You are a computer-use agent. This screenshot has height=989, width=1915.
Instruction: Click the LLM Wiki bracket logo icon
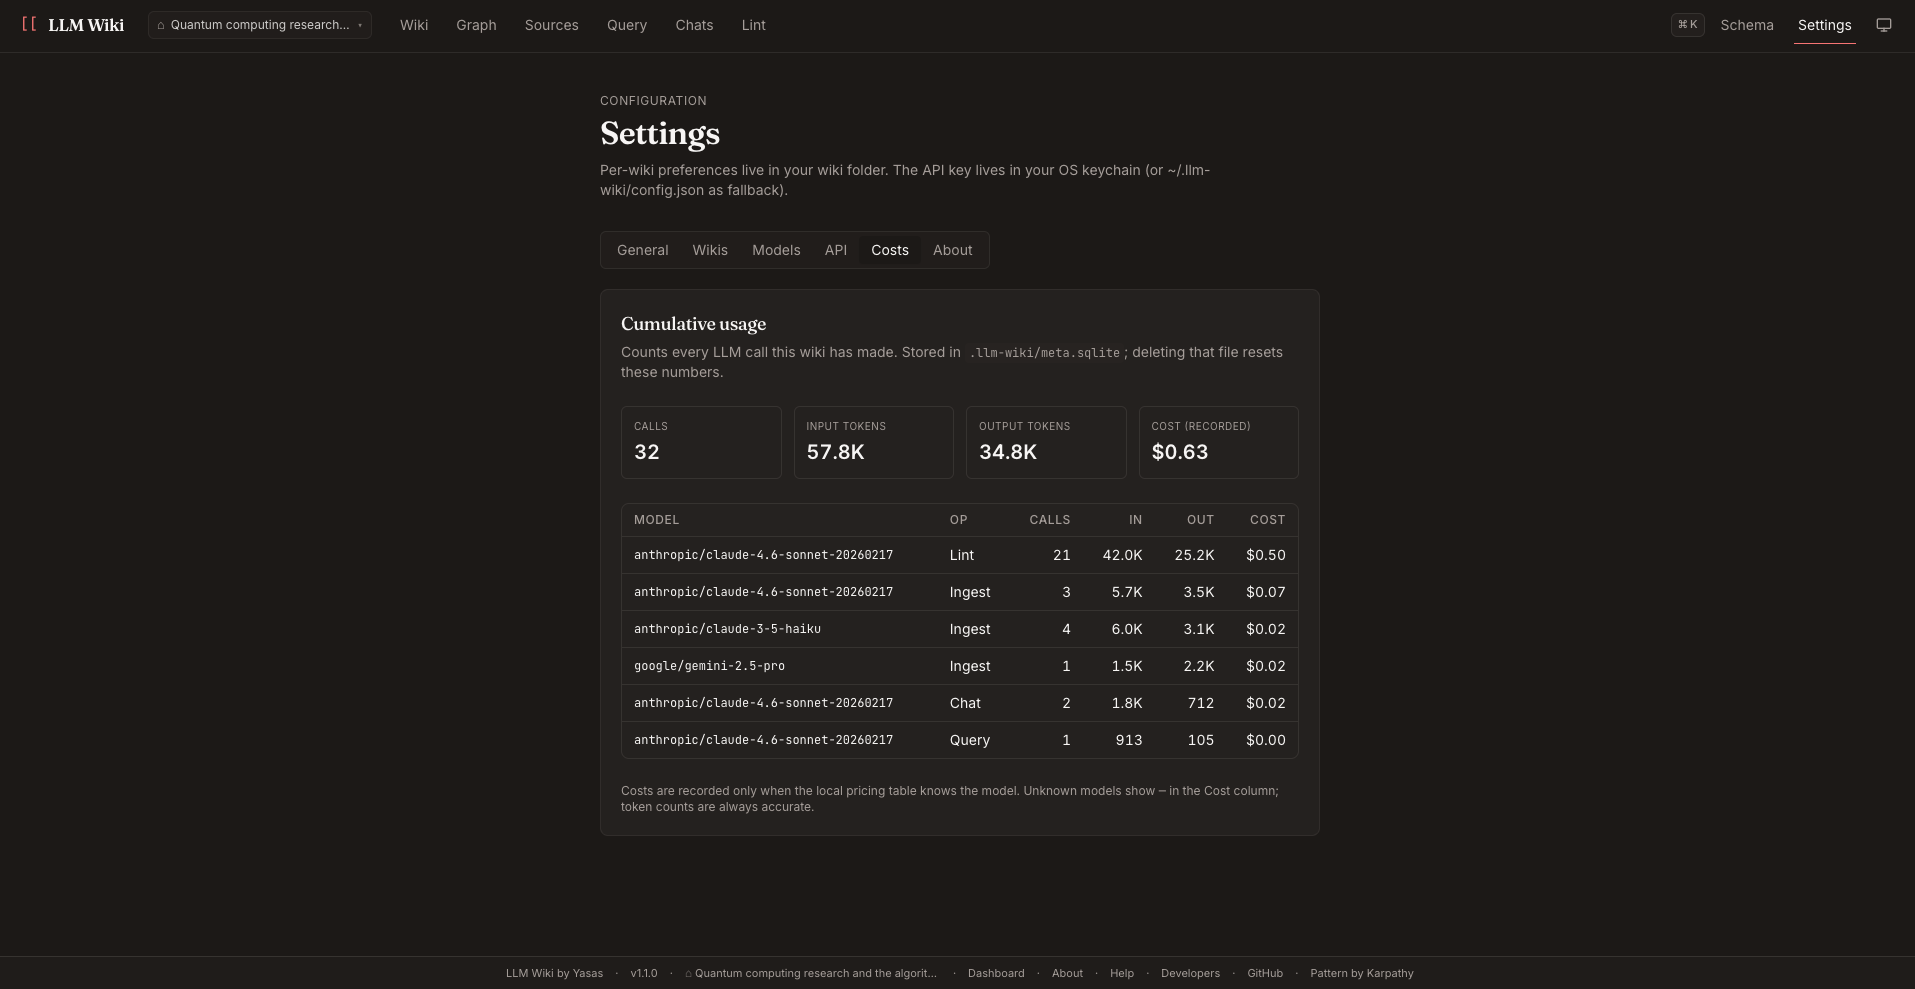point(30,24)
